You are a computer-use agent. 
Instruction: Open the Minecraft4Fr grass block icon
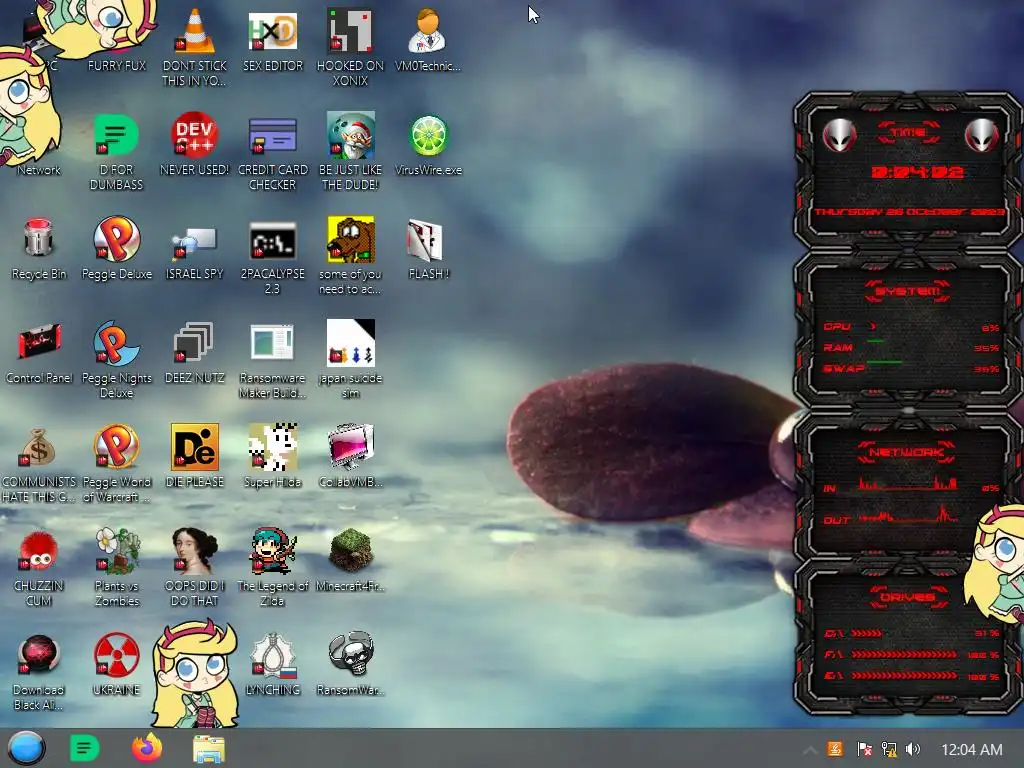[x=351, y=559]
